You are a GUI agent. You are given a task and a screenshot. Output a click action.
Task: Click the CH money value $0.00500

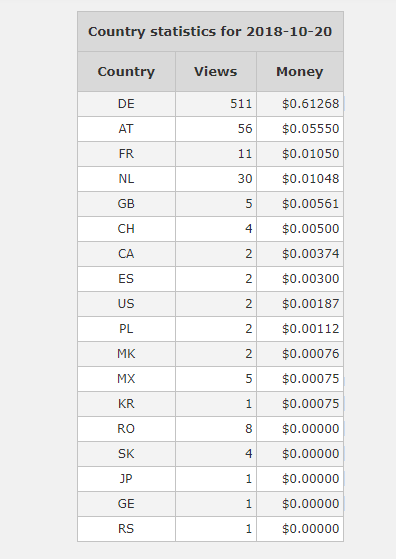point(310,229)
